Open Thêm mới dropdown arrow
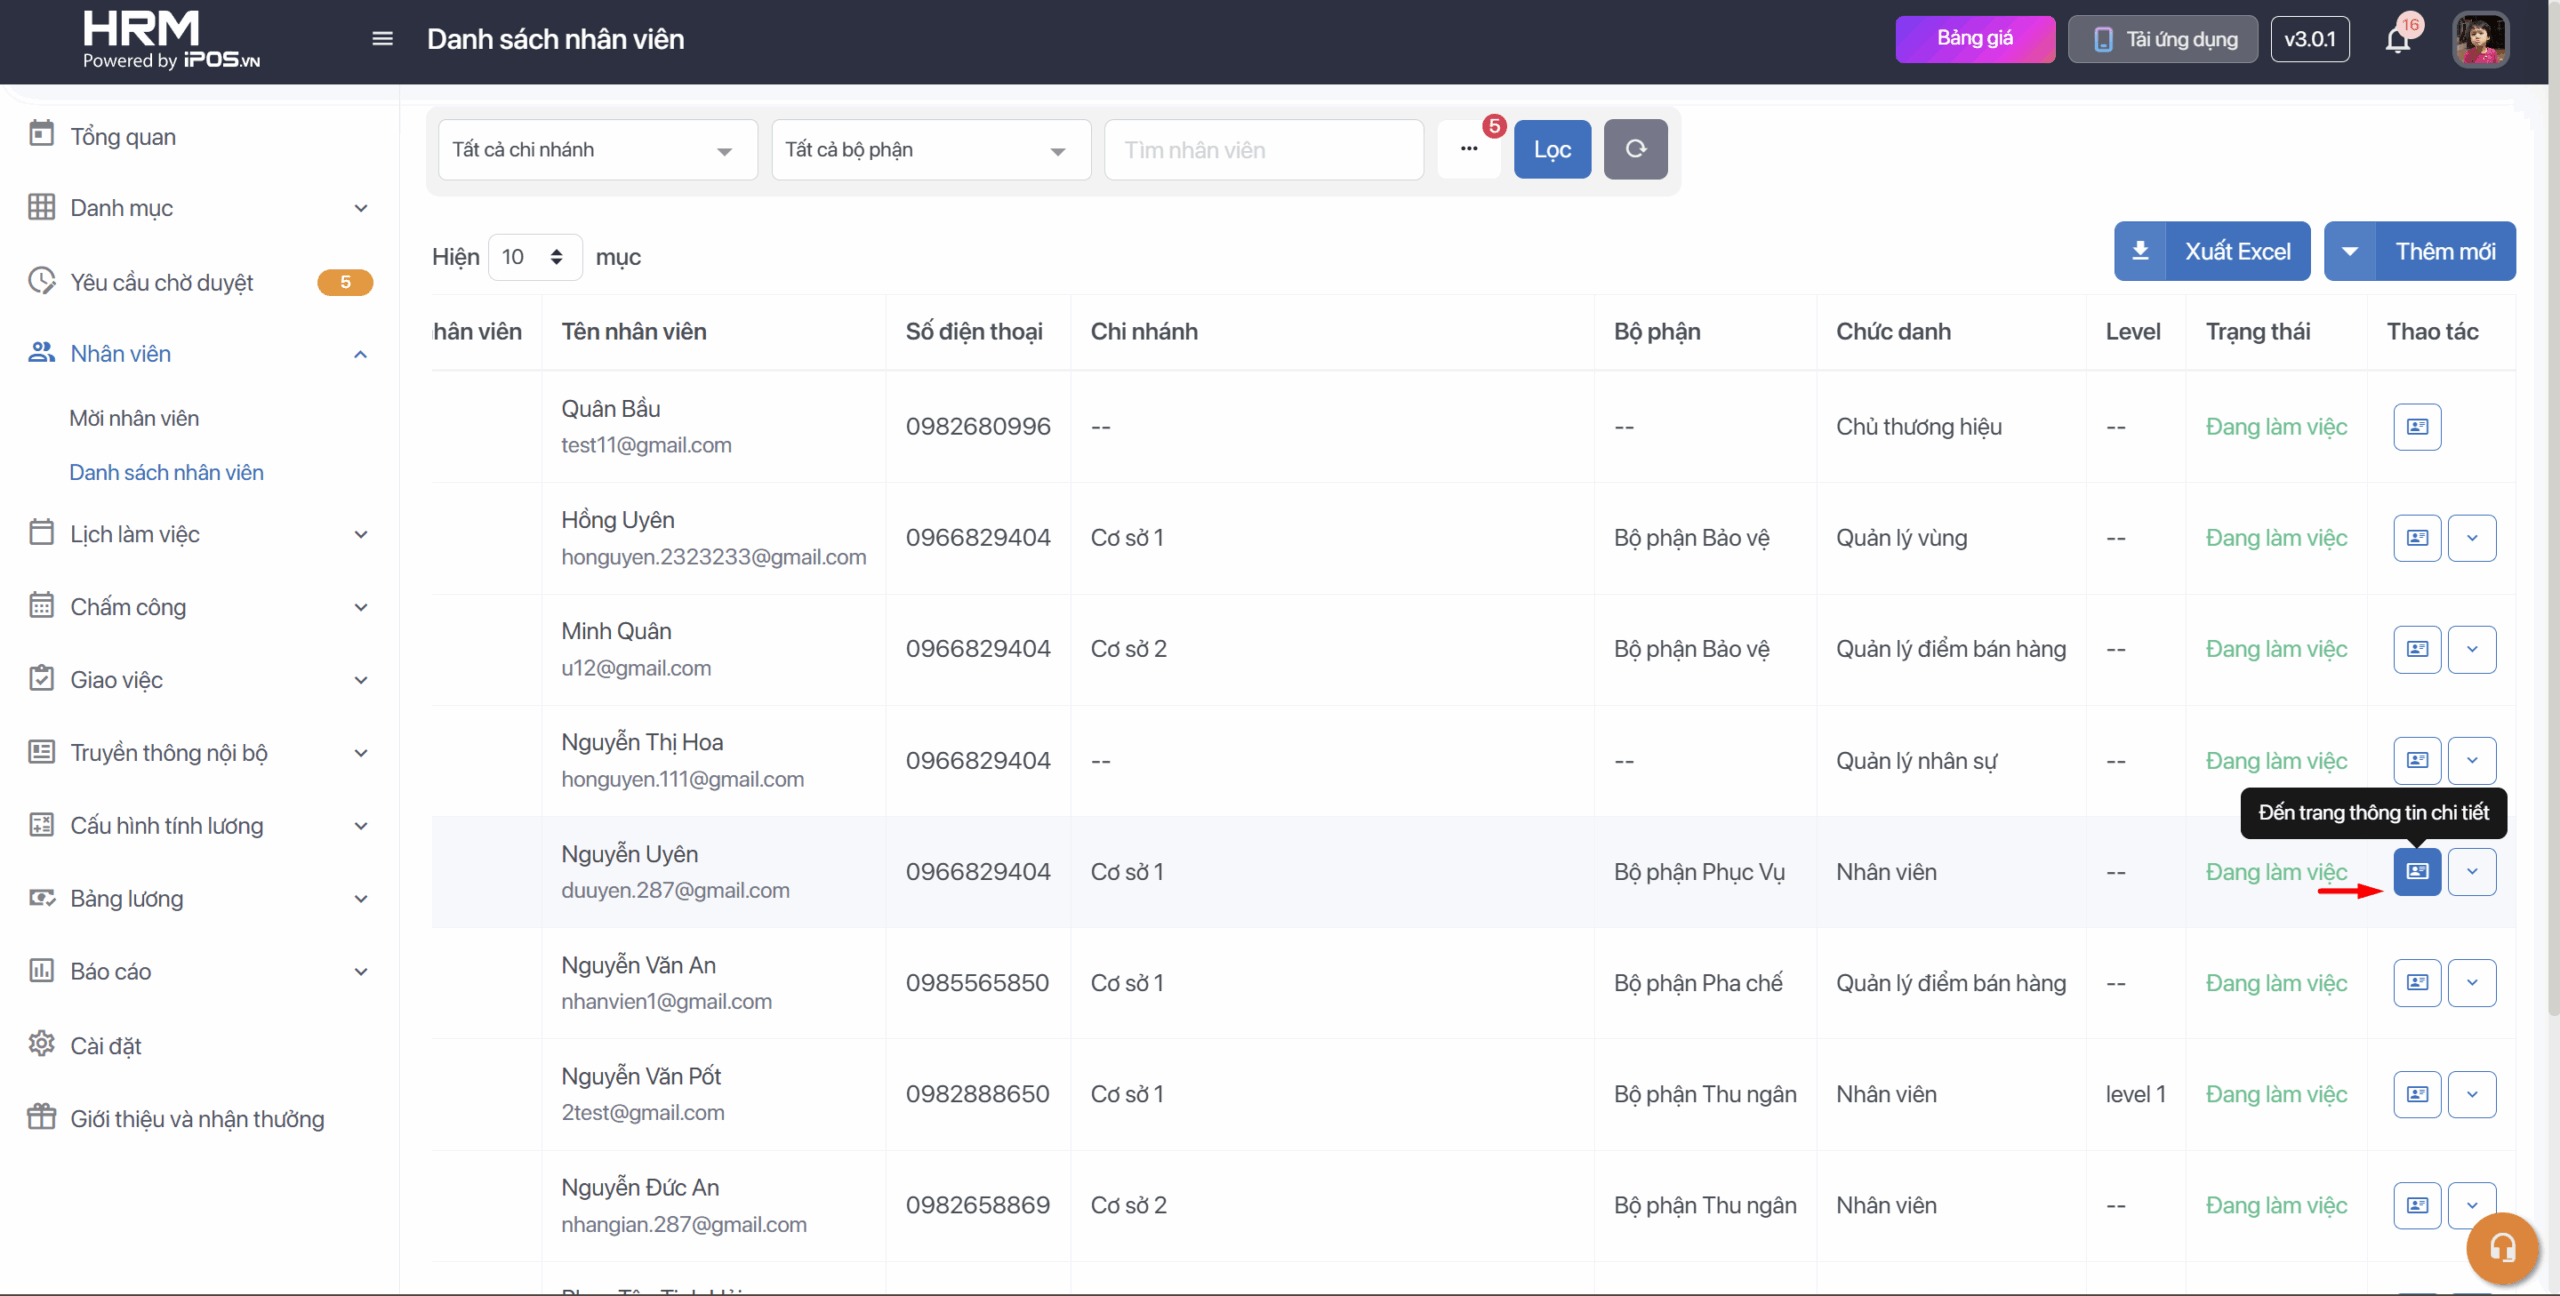This screenshot has width=2560, height=1296. (2350, 251)
